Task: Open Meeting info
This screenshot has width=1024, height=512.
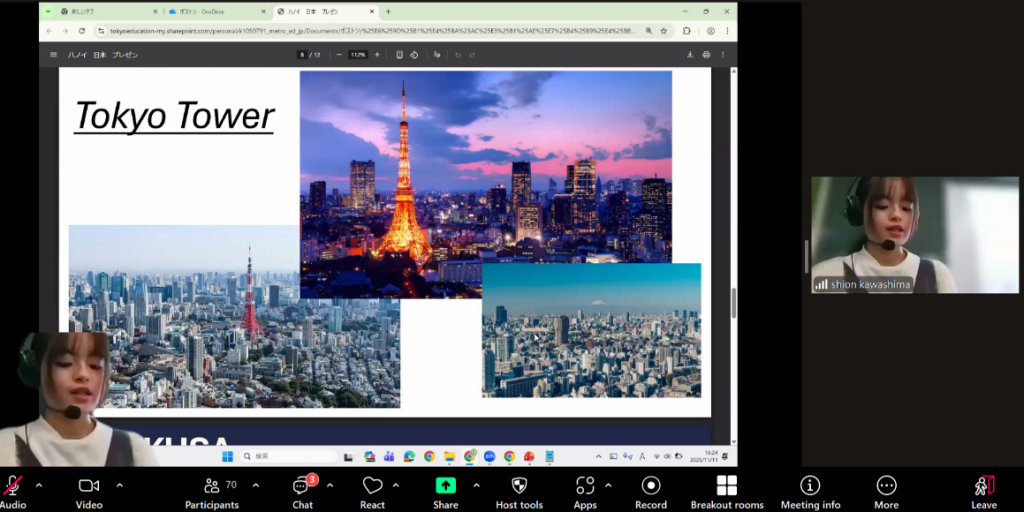Action: (x=810, y=486)
